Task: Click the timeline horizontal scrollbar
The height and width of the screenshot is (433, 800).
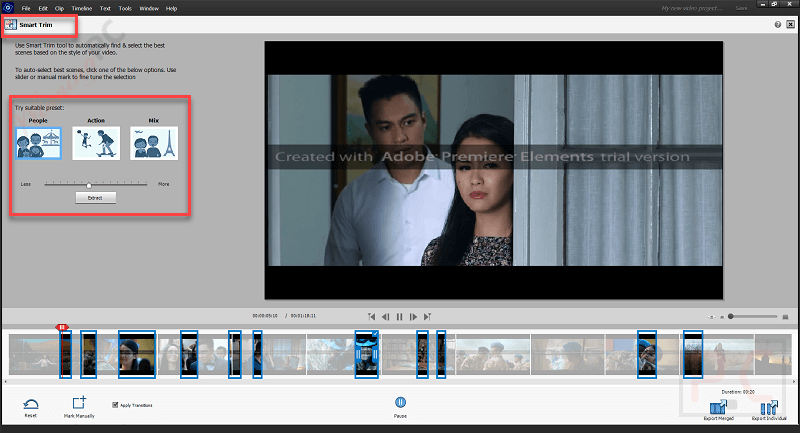Action: pyautogui.click(x=399, y=381)
